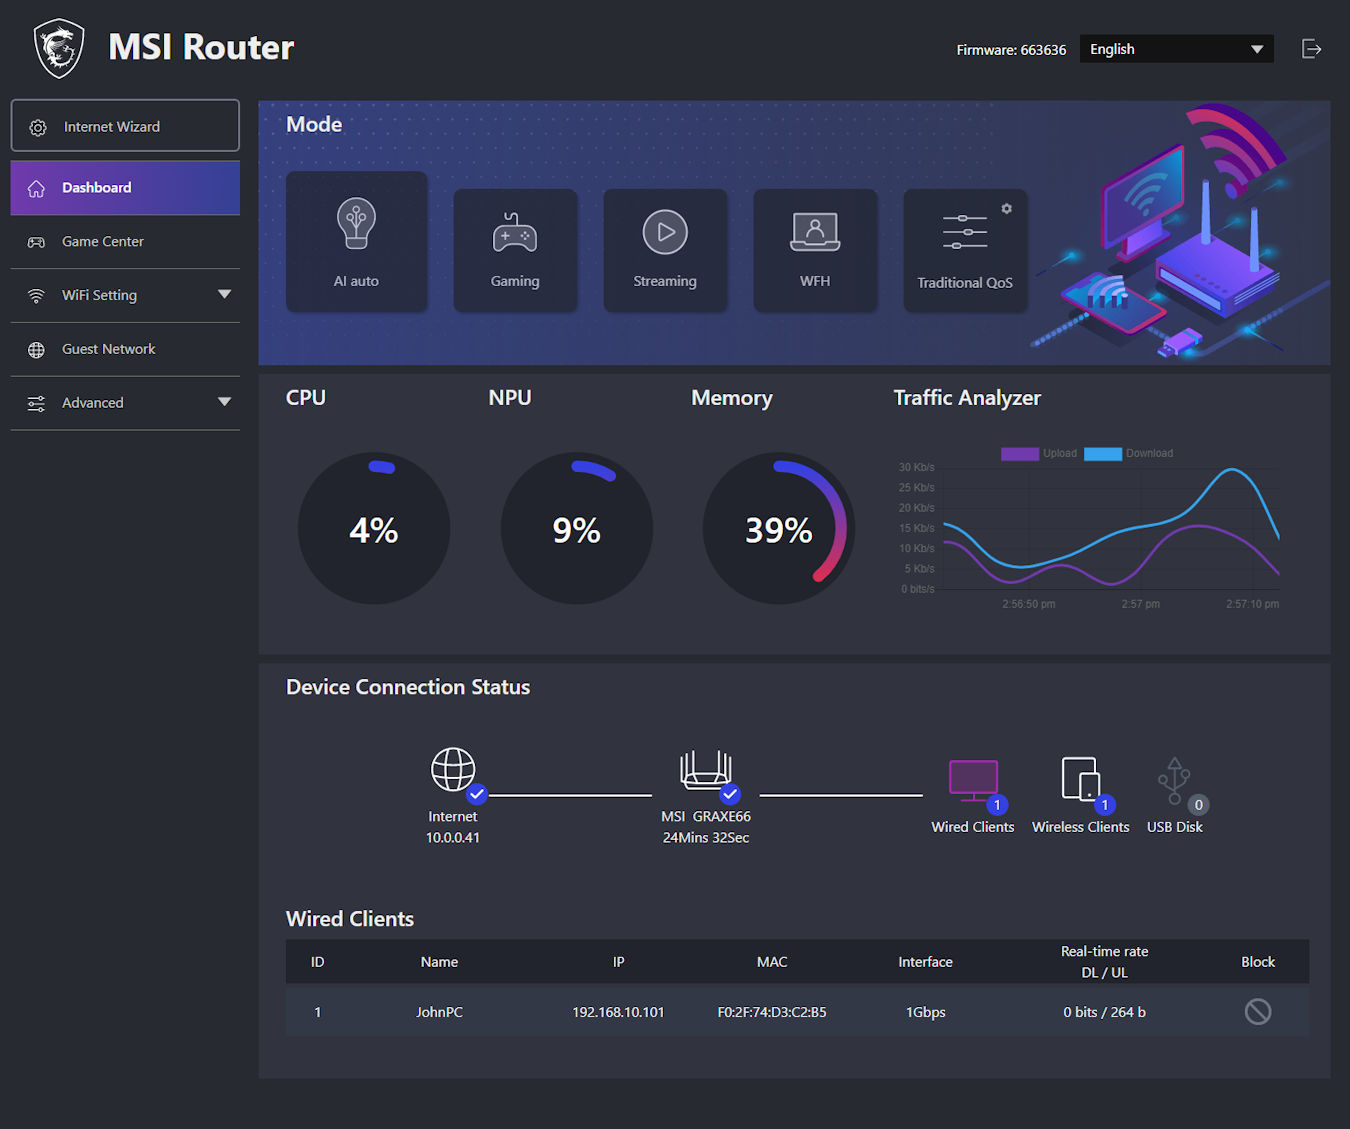The height and width of the screenshot is (1129, 1350).
Task: Open Traditional QoS settings gear
Action: tap(1007, 209)
